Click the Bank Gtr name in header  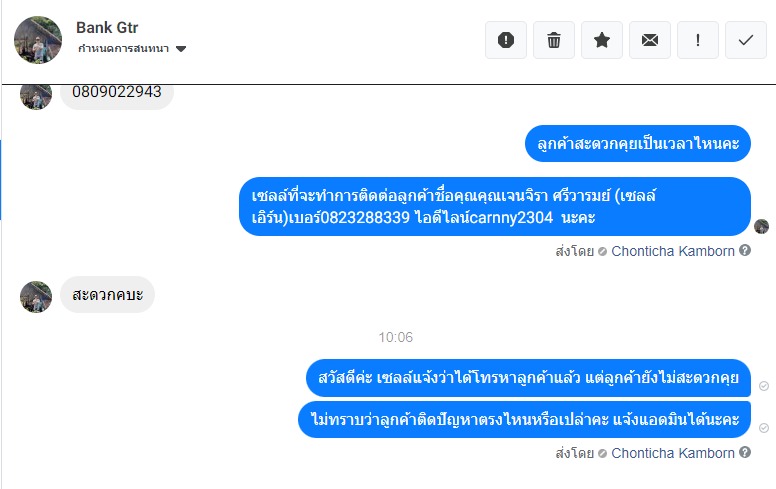click(x=102, y=27)
